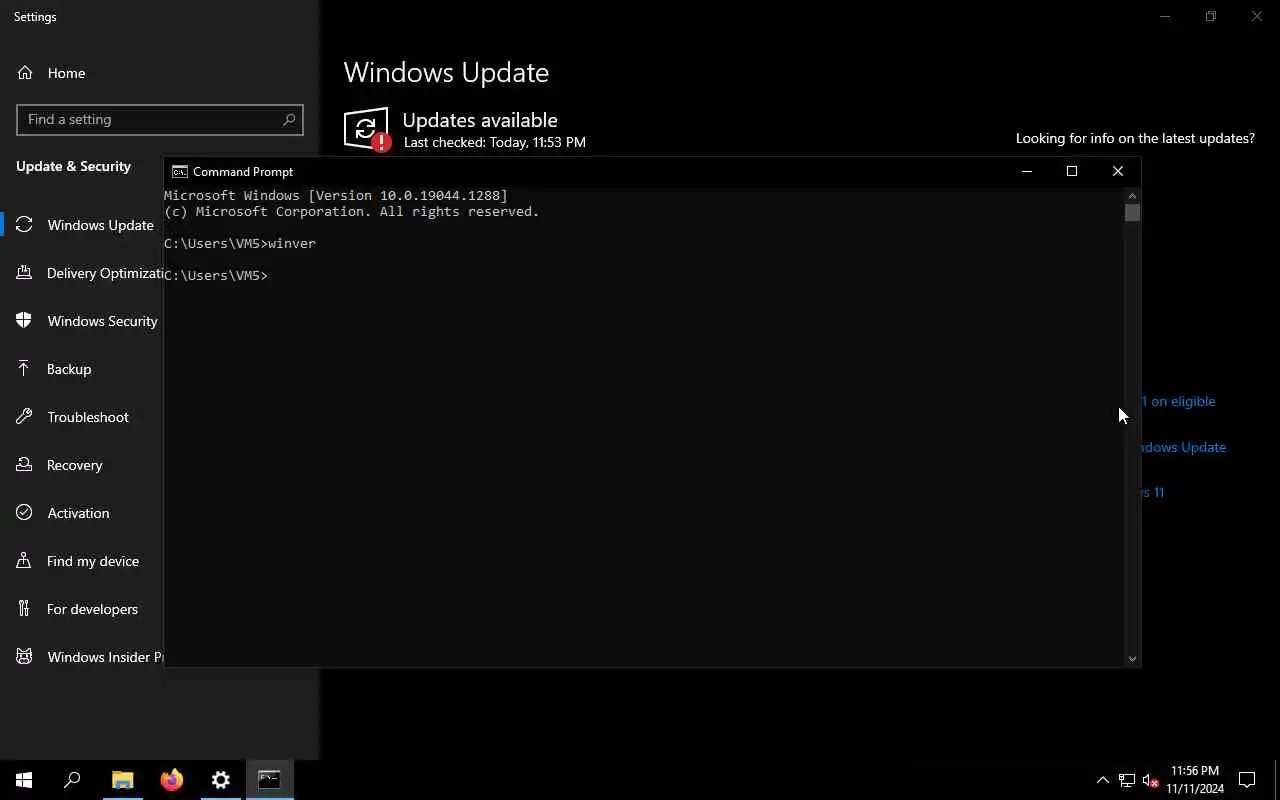Launch Firefox from the taskbar
This screenshot has width=1280, height=800.
point(171,780)
